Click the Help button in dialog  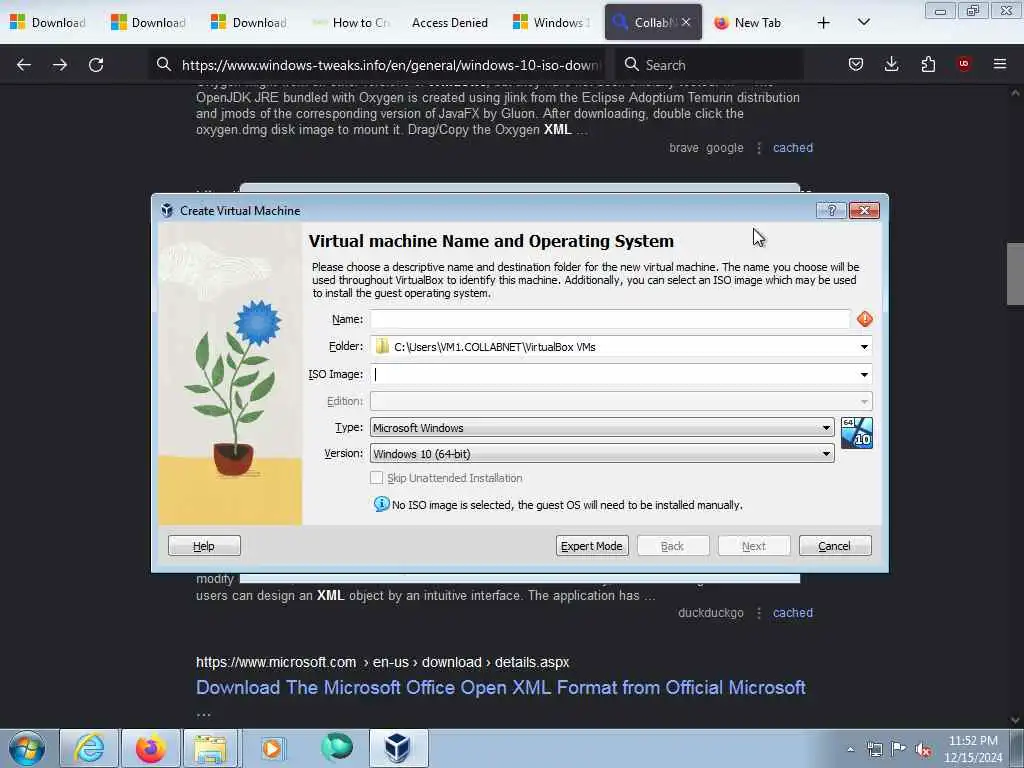pos(204,545)
